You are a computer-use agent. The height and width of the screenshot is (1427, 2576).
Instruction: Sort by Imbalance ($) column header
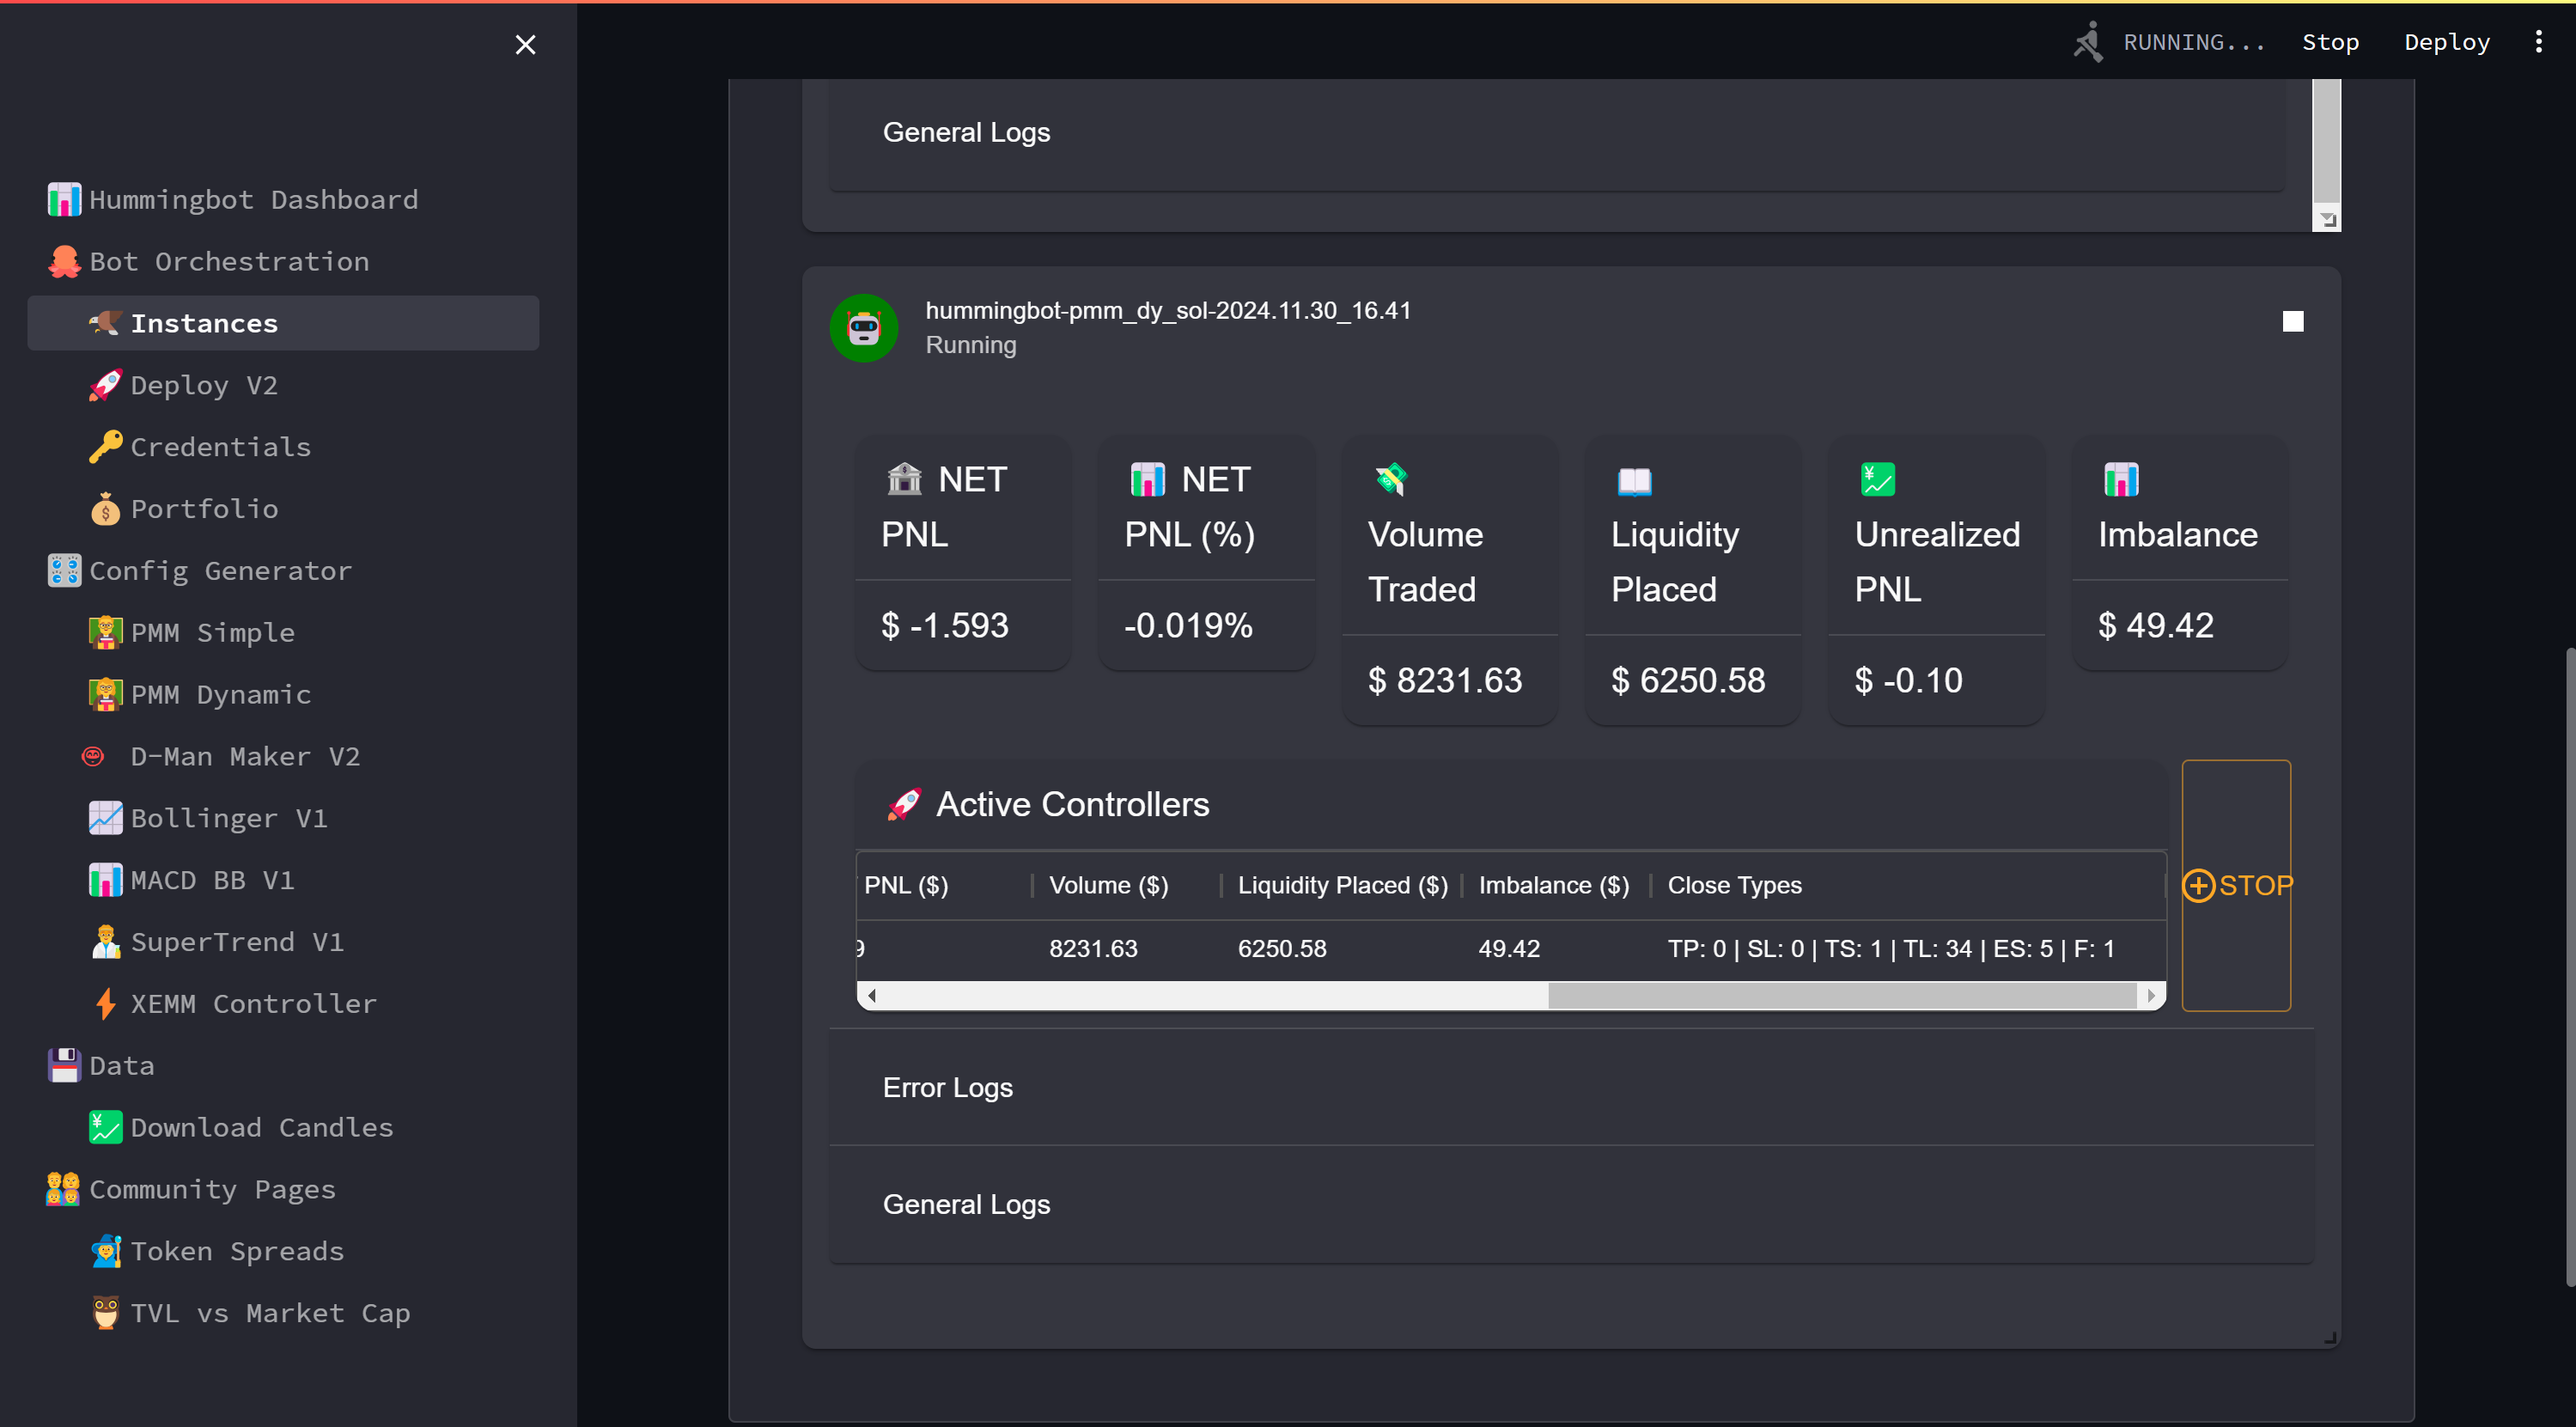click(x=1553, y=886)
